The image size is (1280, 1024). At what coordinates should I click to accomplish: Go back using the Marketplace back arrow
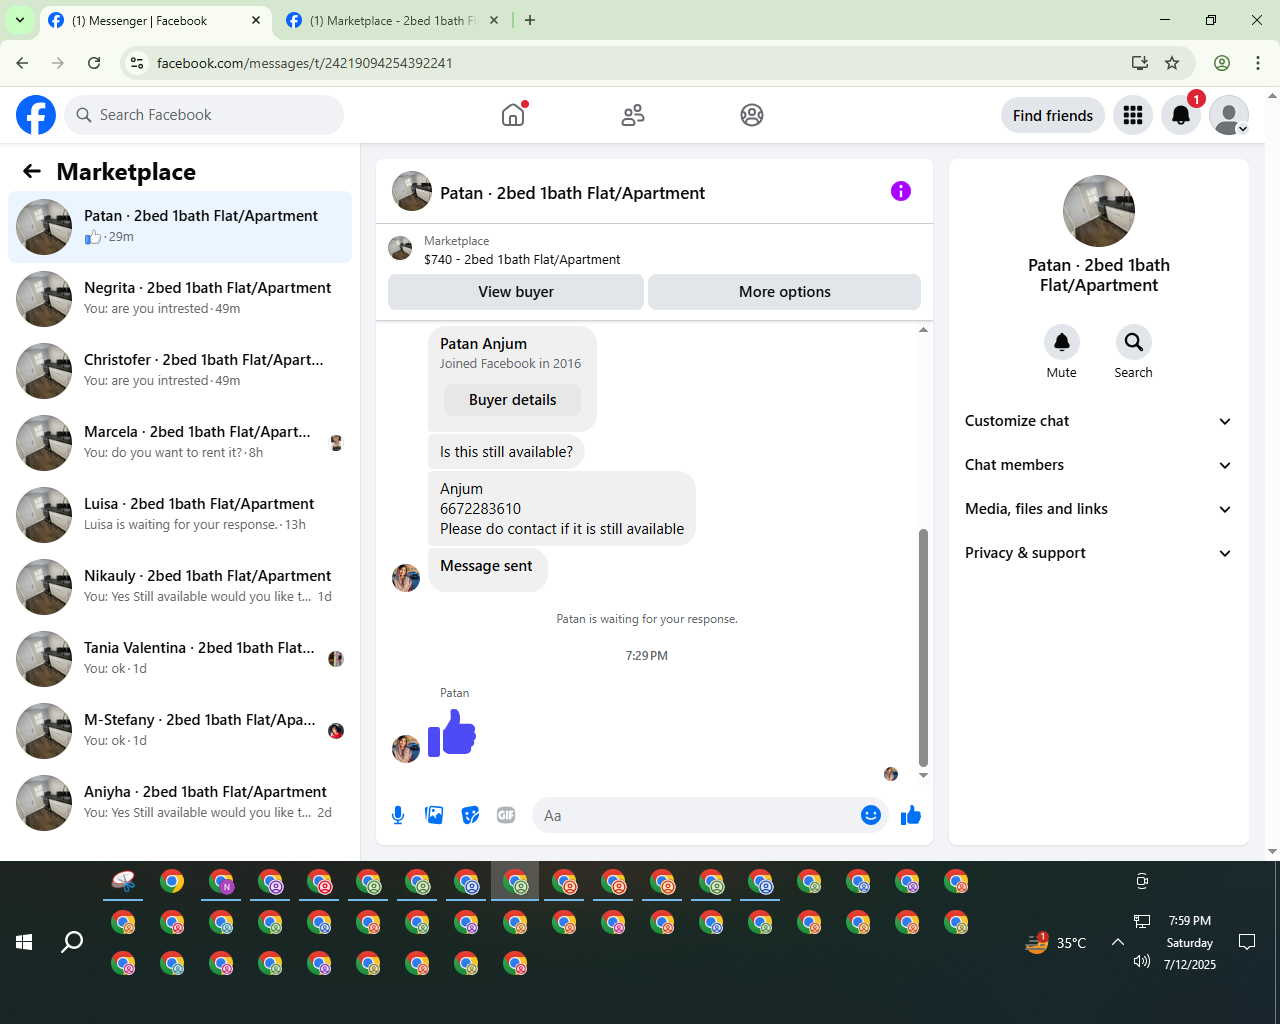pyautogui.click(x=32, y=171)
